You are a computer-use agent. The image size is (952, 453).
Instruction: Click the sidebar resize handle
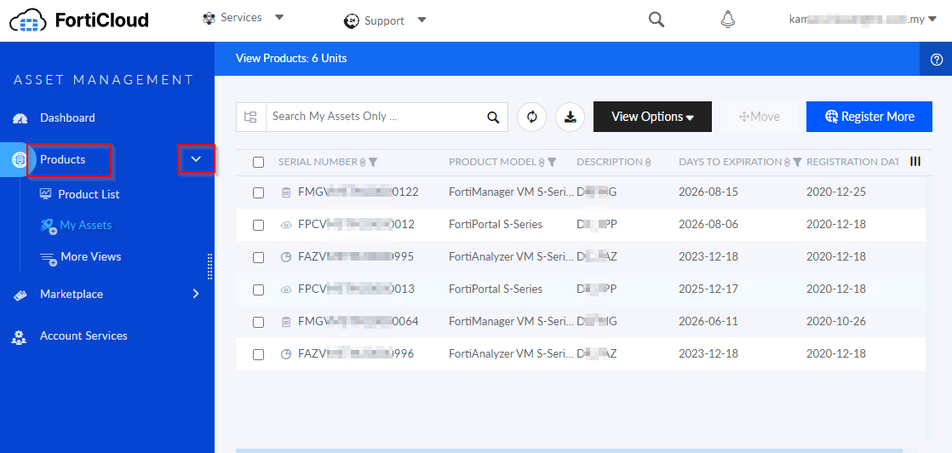pos(210,266)
